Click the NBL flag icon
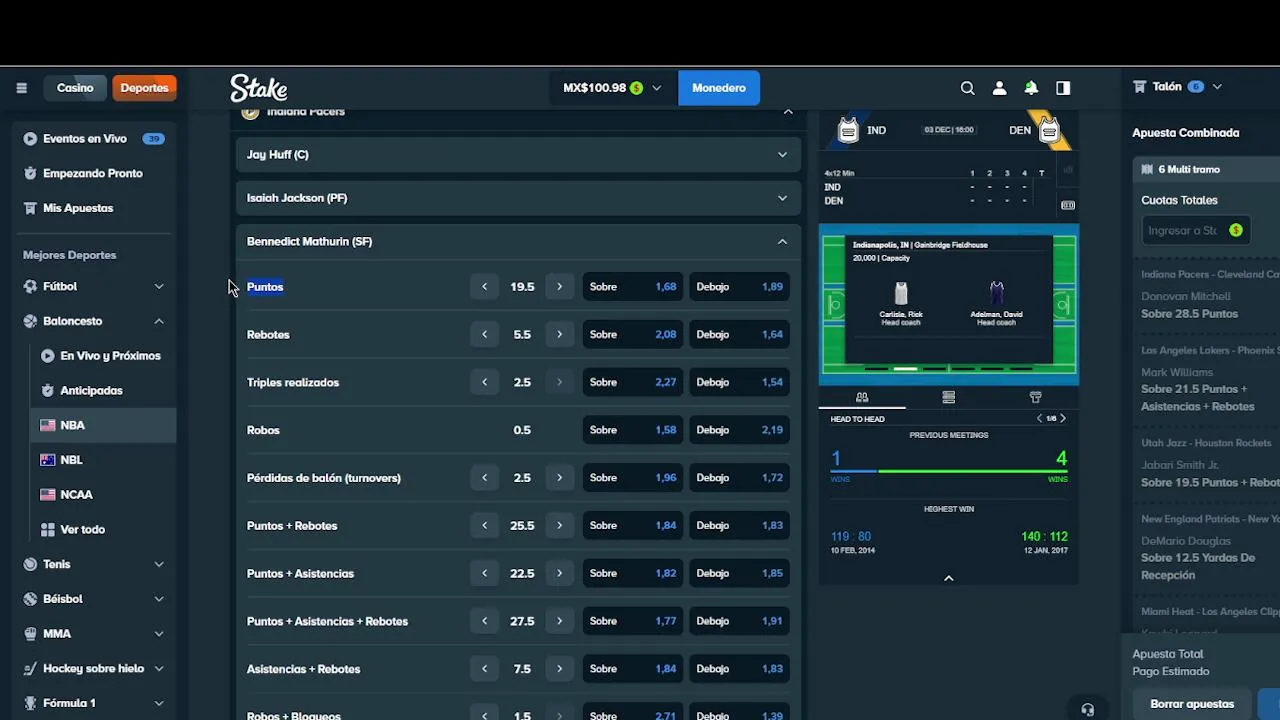1280x720 pixels. pos(47,460)
